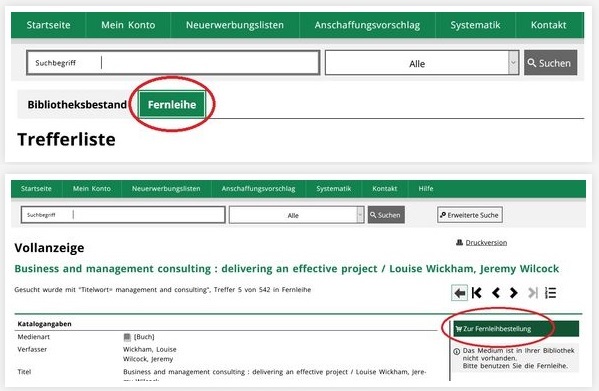
Task: Click the upper Suchen button
Action: 550,63
